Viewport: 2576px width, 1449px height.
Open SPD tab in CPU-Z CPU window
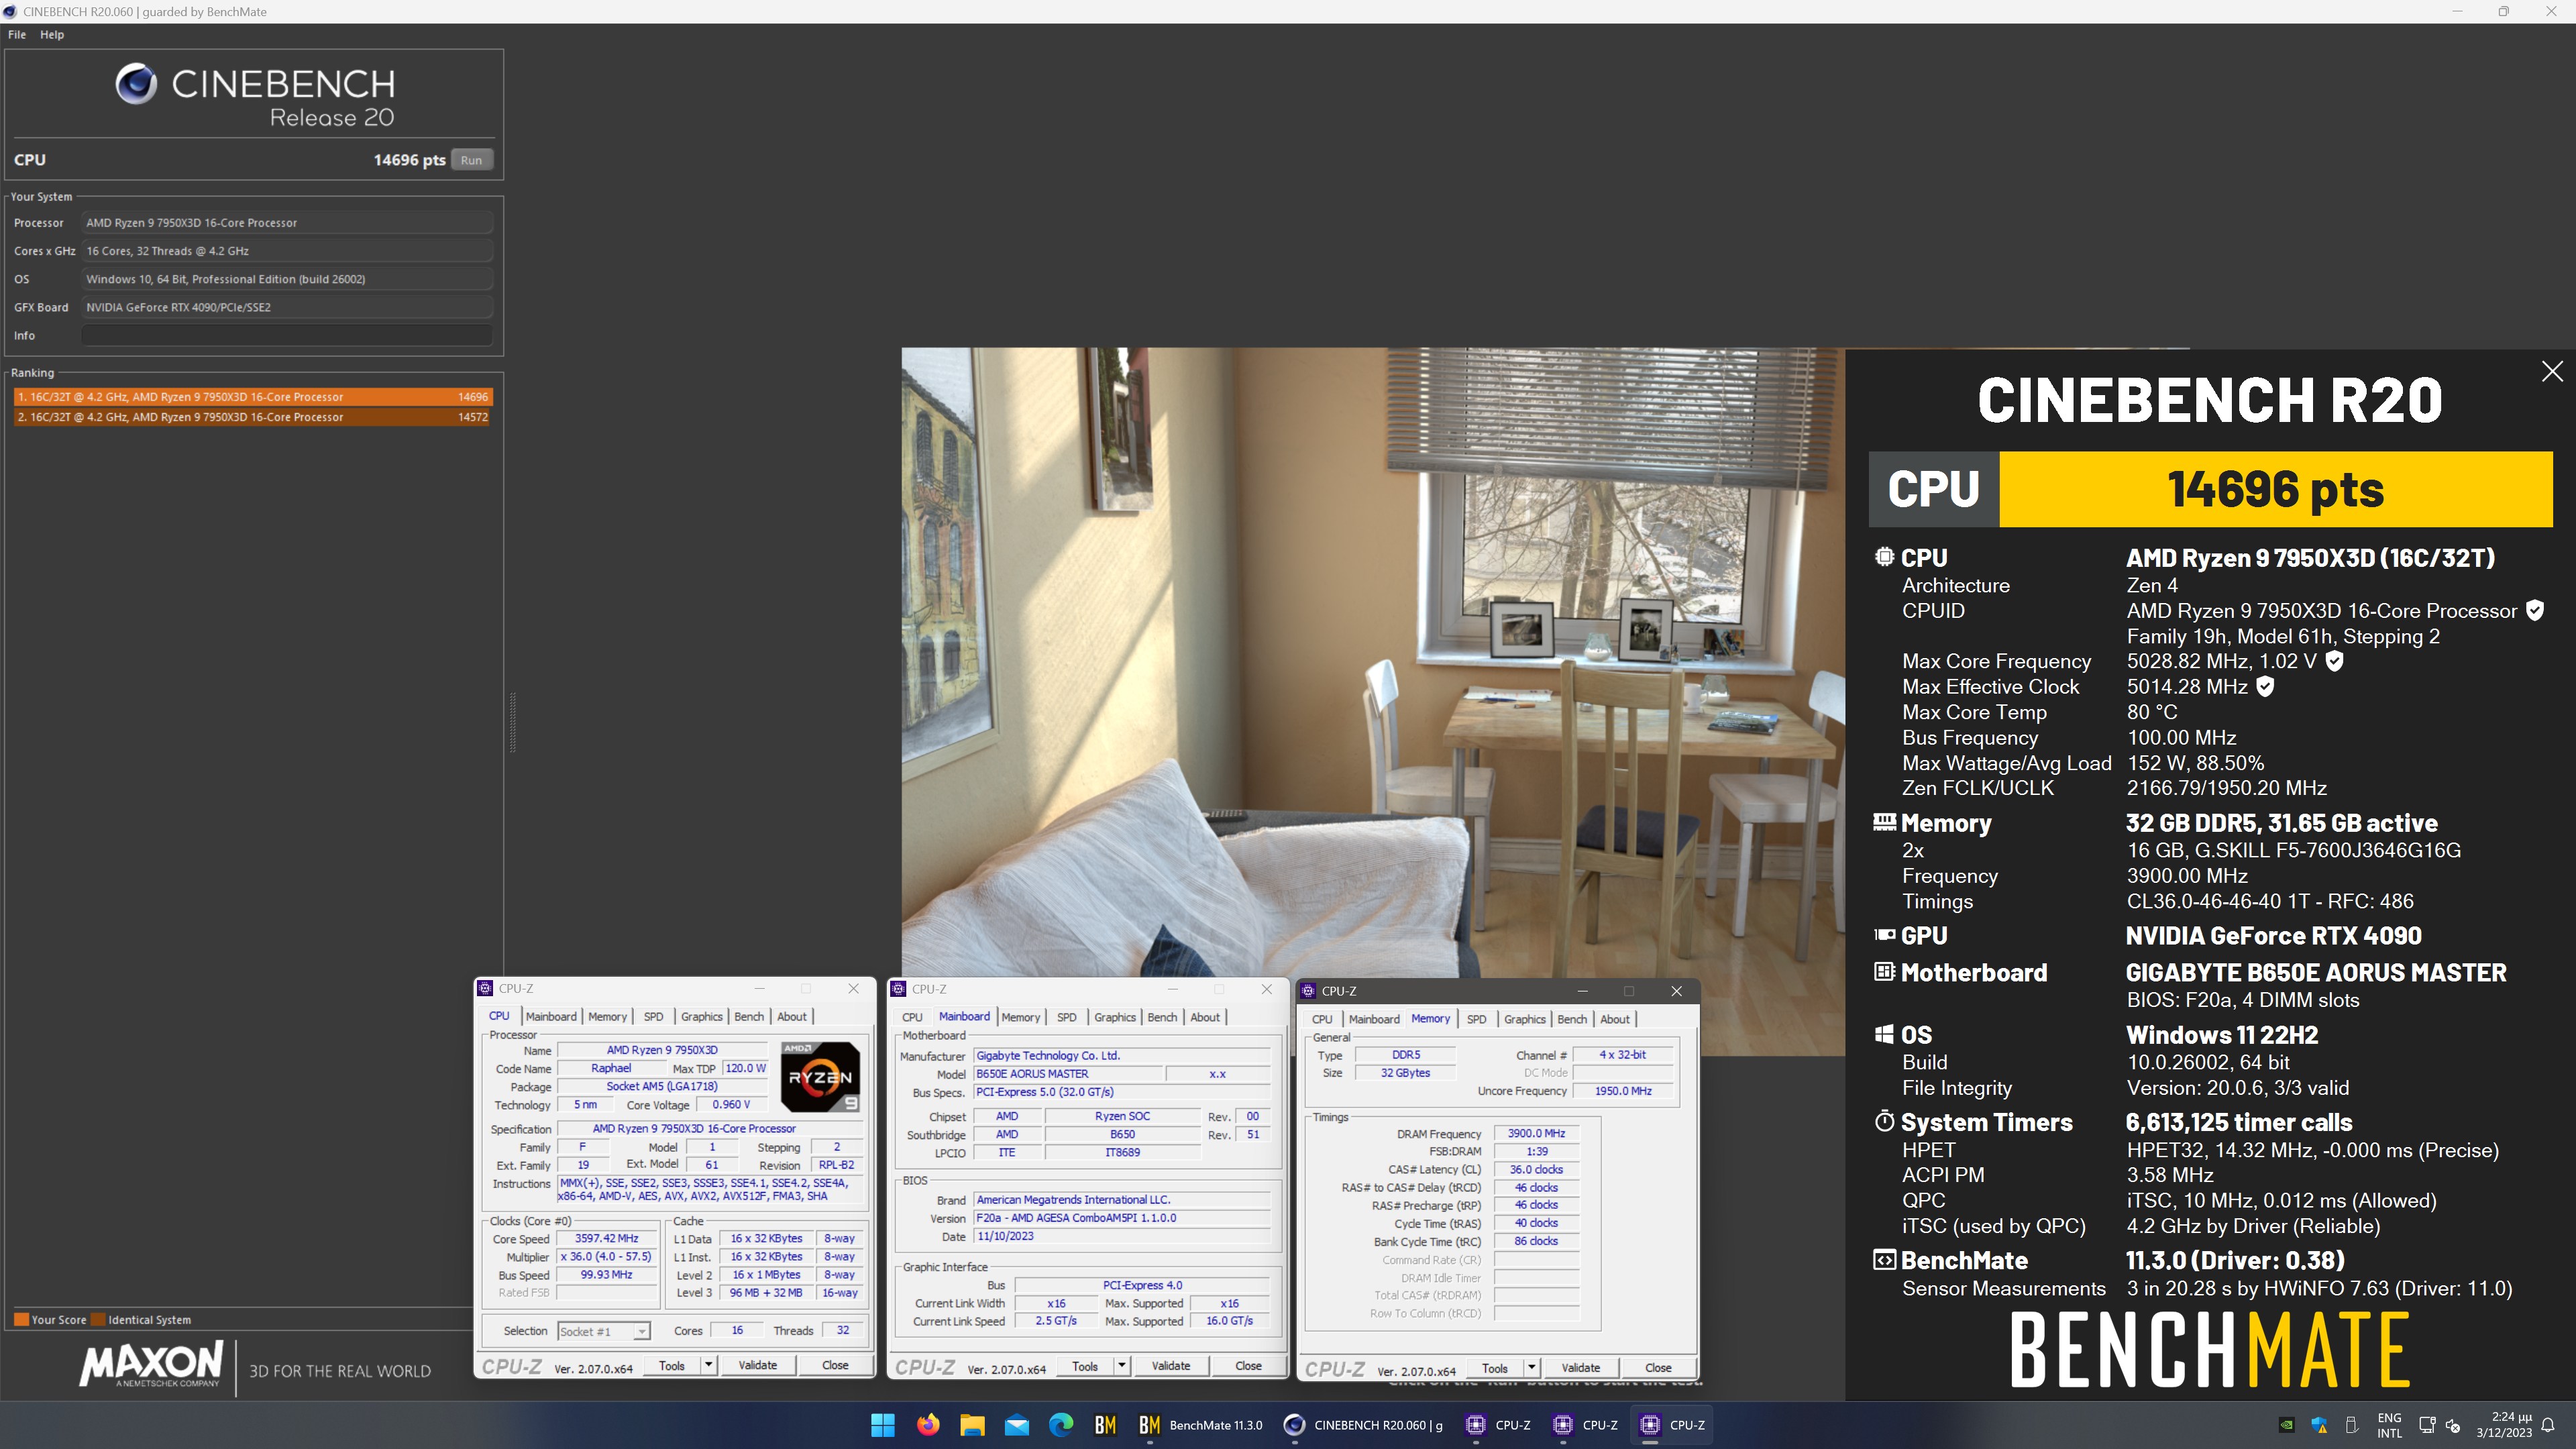[x=653, y=1017]
